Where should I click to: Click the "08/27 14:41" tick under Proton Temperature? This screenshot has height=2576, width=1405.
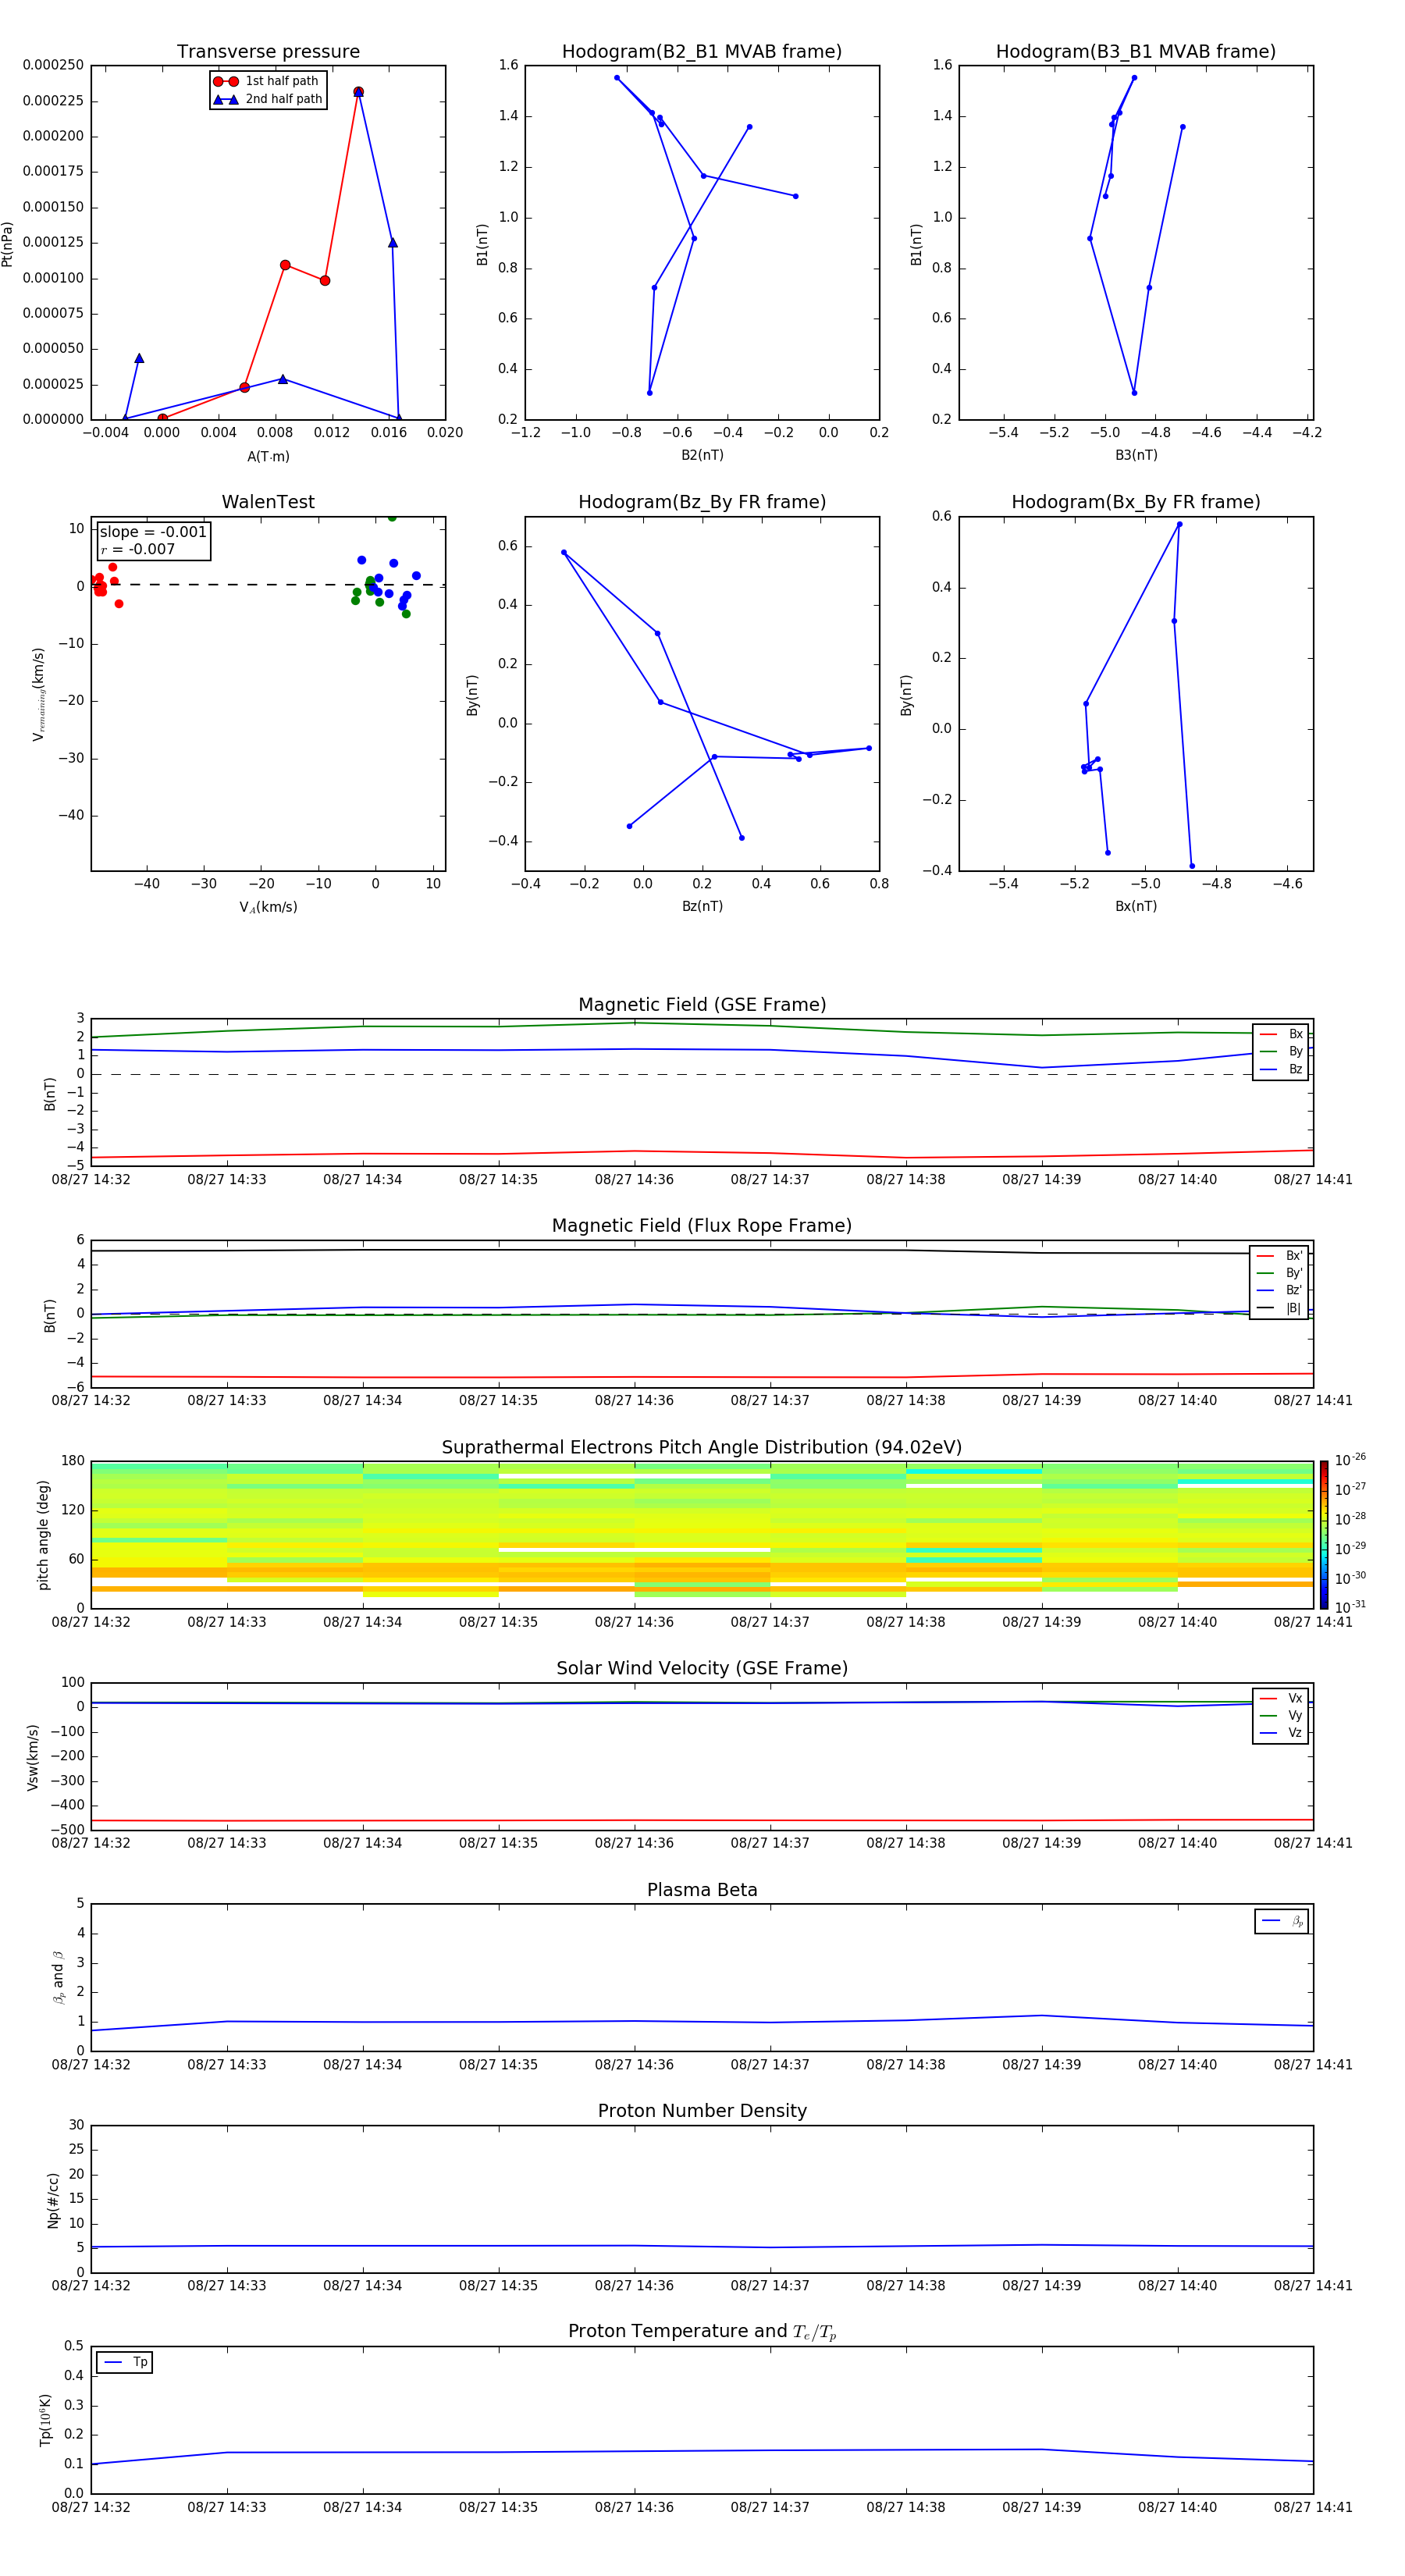pos(1313,2508)
